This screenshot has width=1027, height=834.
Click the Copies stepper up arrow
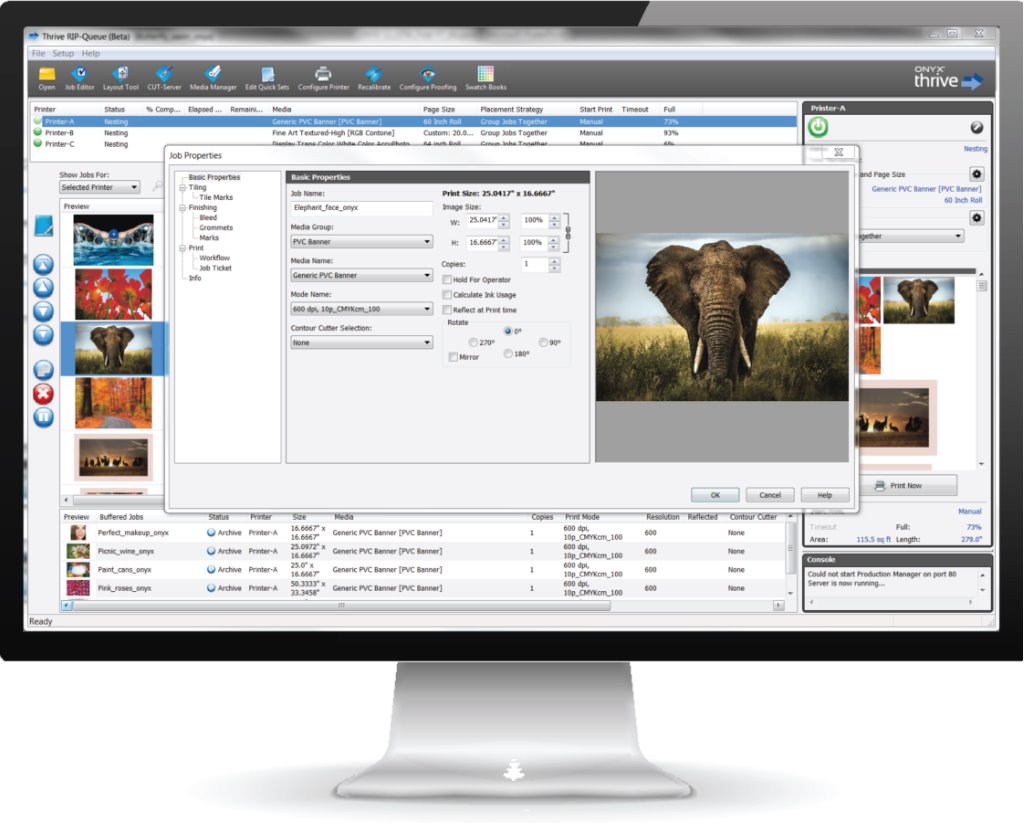click(554, 261)
